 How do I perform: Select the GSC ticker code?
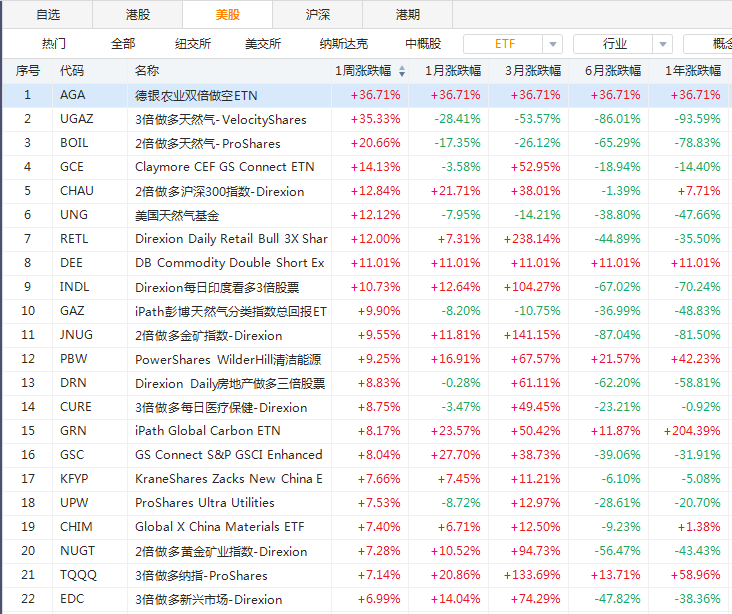click(x=72, y=454)
